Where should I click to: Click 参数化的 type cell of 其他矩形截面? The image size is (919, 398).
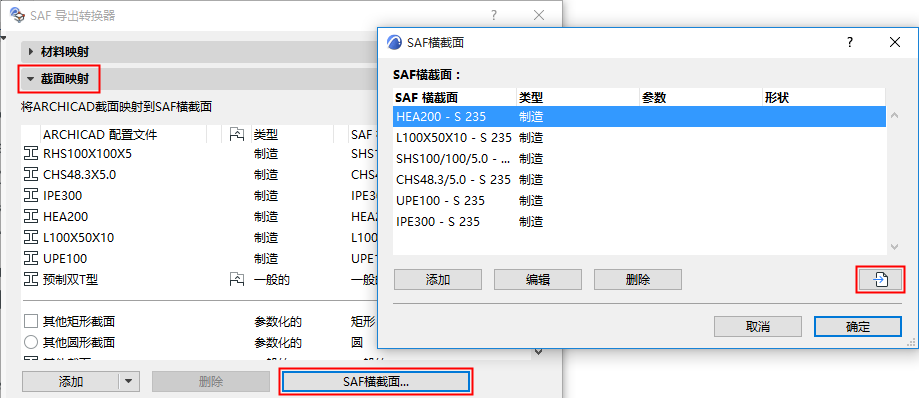[277, 321]
